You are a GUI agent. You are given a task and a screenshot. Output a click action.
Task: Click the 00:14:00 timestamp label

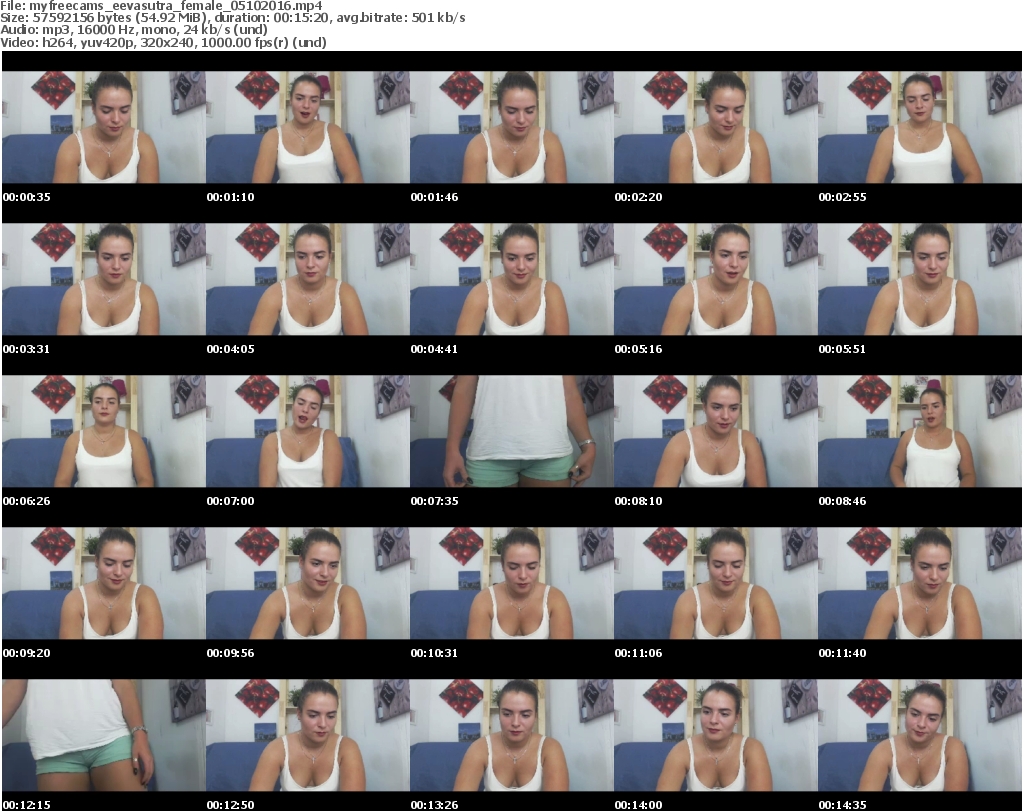[638, 804]
